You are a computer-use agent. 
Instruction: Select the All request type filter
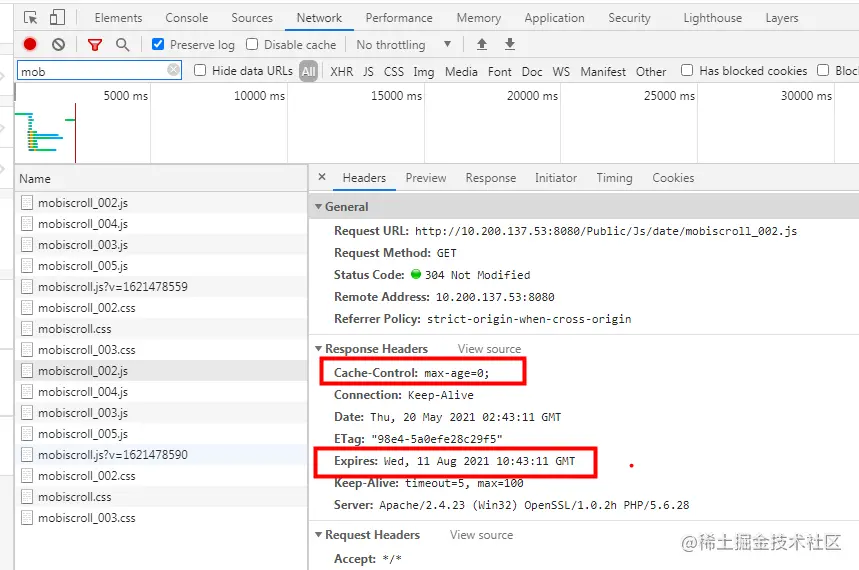coord(308,71)
